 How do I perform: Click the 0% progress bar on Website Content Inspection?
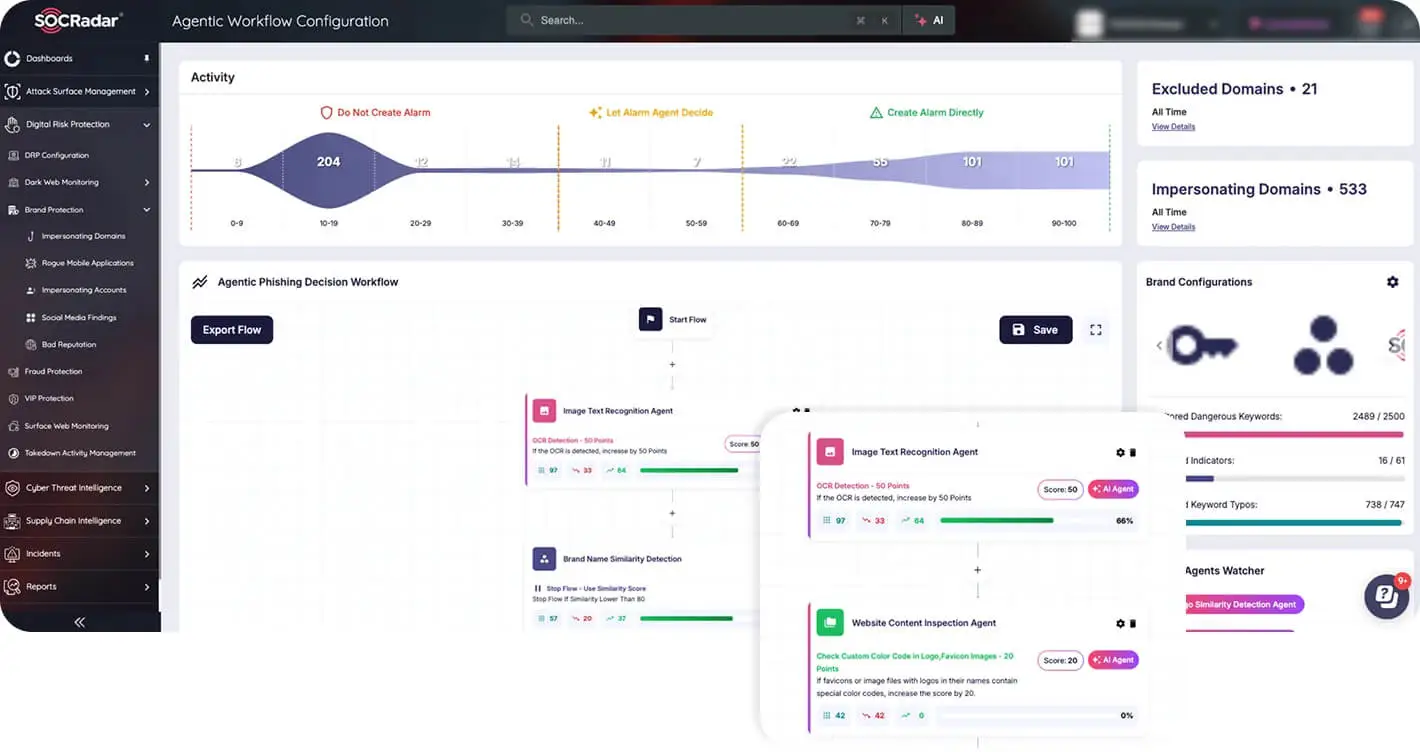pos(1026,716)
